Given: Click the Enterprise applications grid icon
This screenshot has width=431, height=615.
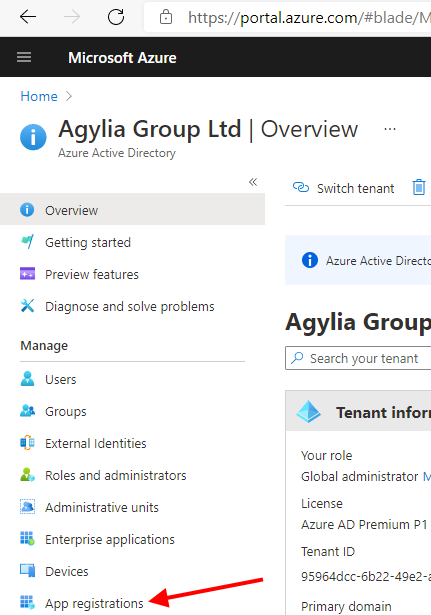Looking at the screenshot, I should pos(27,539).
